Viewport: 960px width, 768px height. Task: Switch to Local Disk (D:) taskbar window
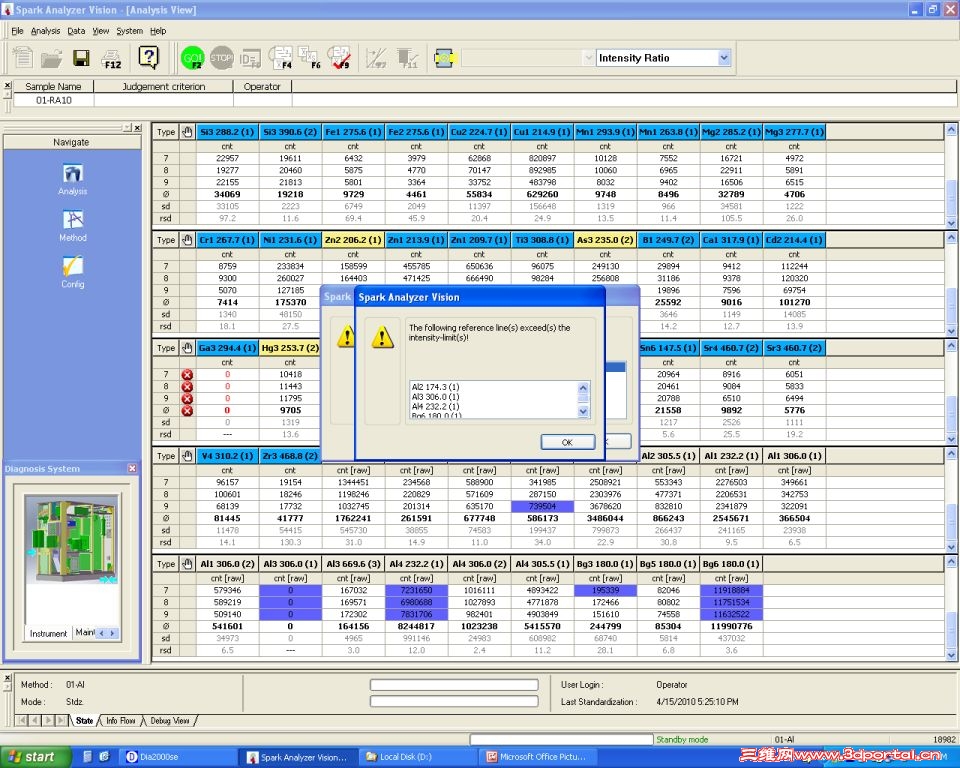point(418,757)
